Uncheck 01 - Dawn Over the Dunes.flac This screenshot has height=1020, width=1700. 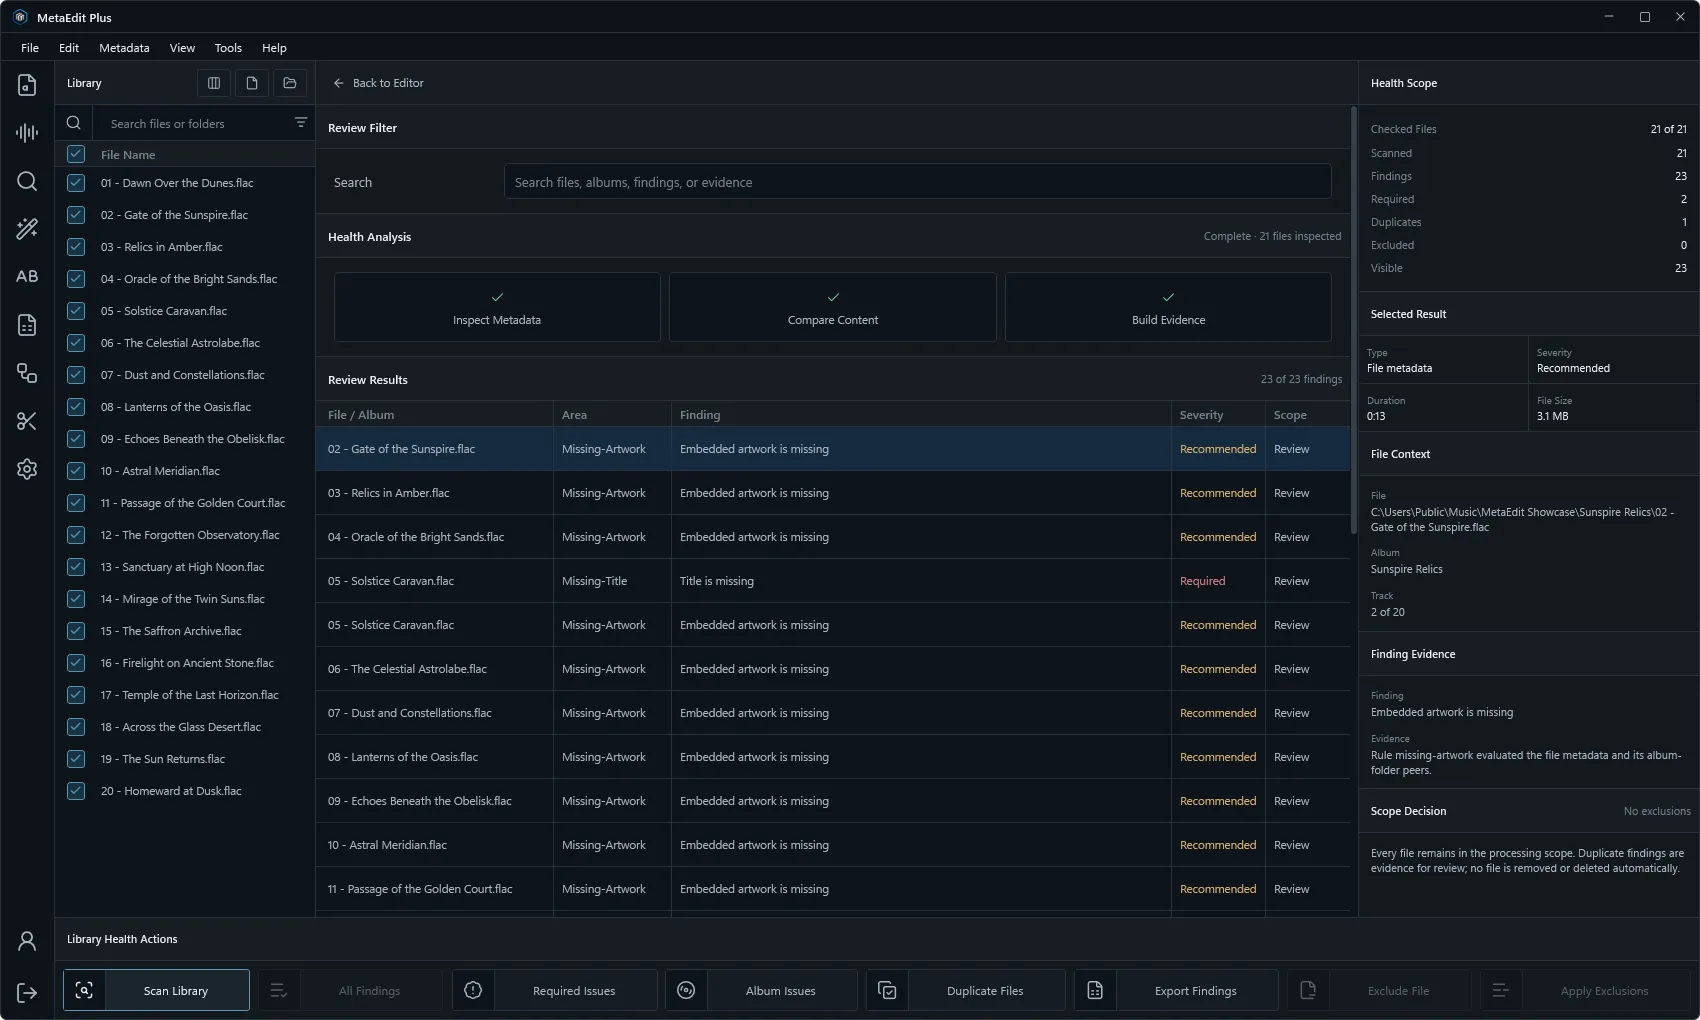coord(76,183)
